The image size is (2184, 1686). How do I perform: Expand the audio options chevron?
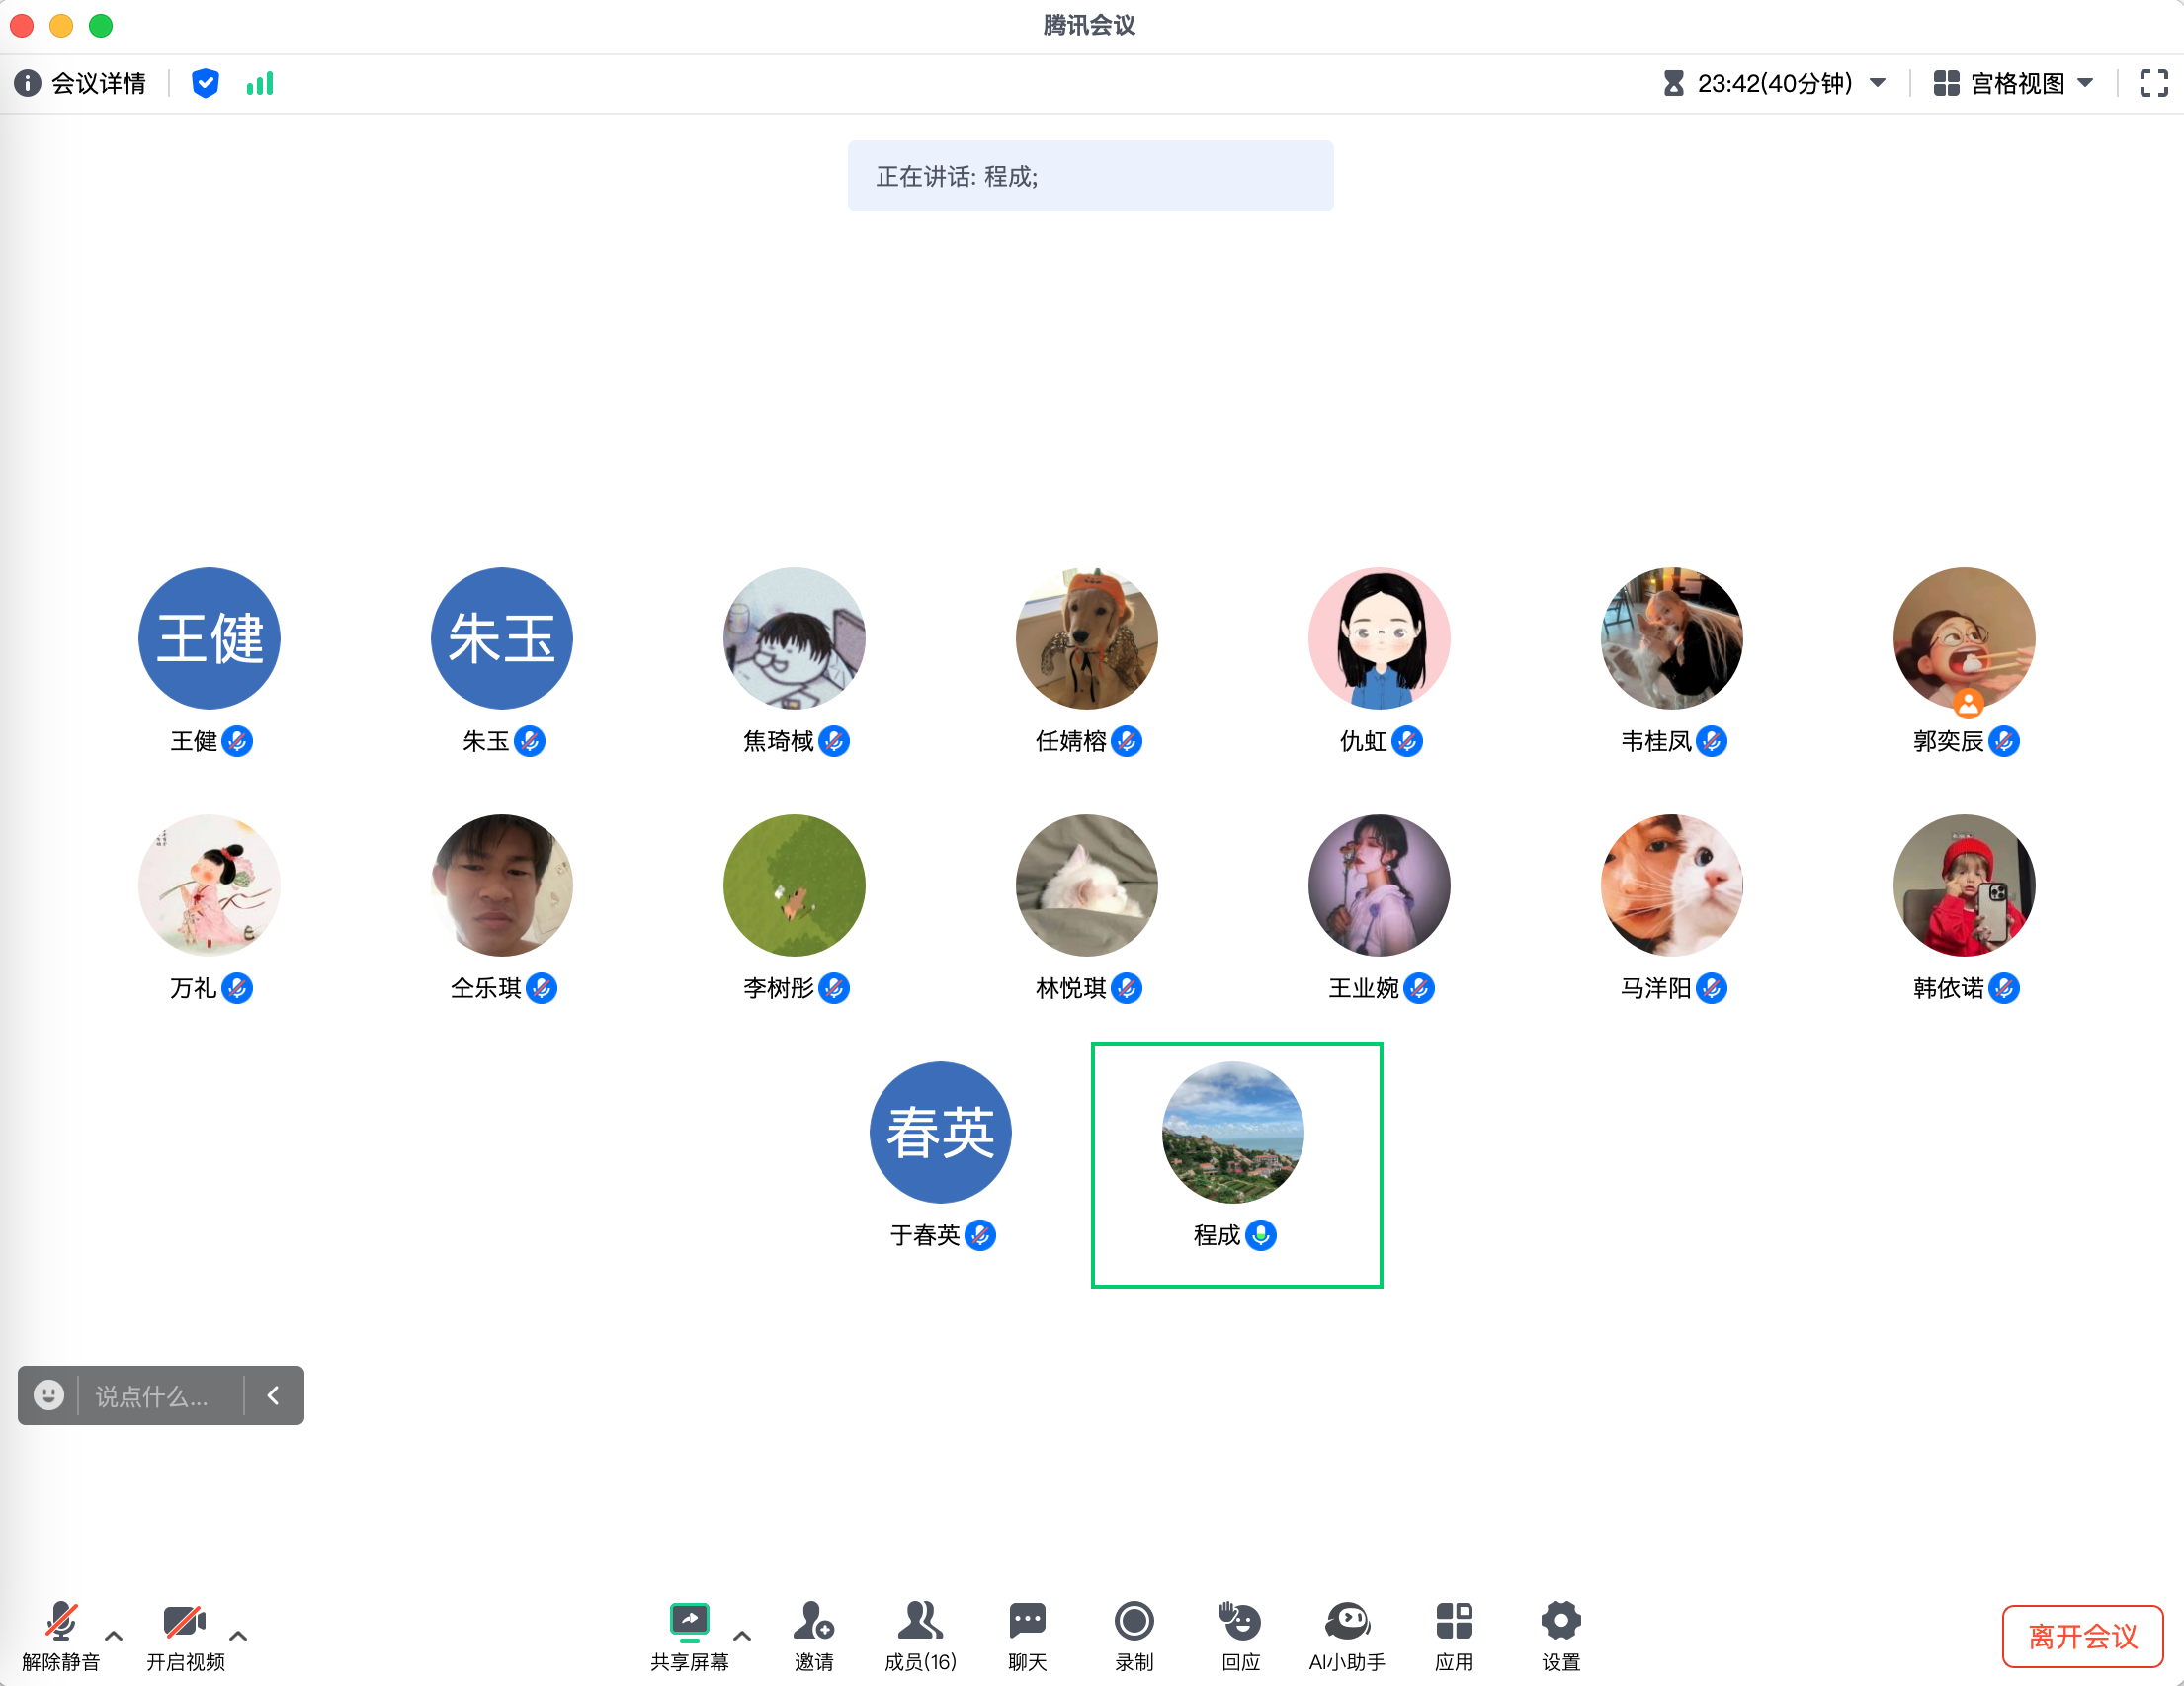(114, 1636)
